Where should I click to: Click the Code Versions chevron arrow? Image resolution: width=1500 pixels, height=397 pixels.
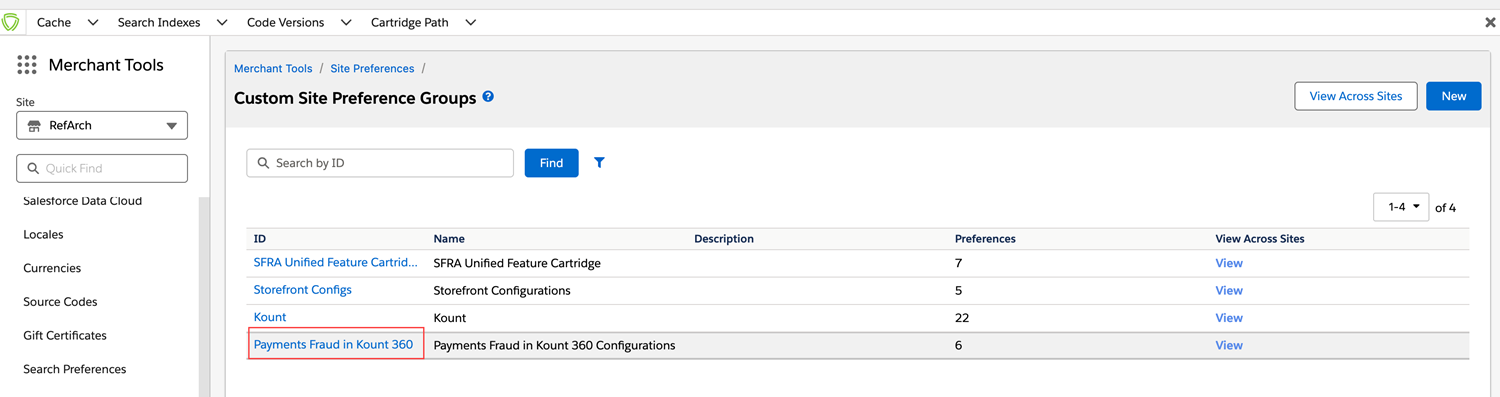click(346, 22)
